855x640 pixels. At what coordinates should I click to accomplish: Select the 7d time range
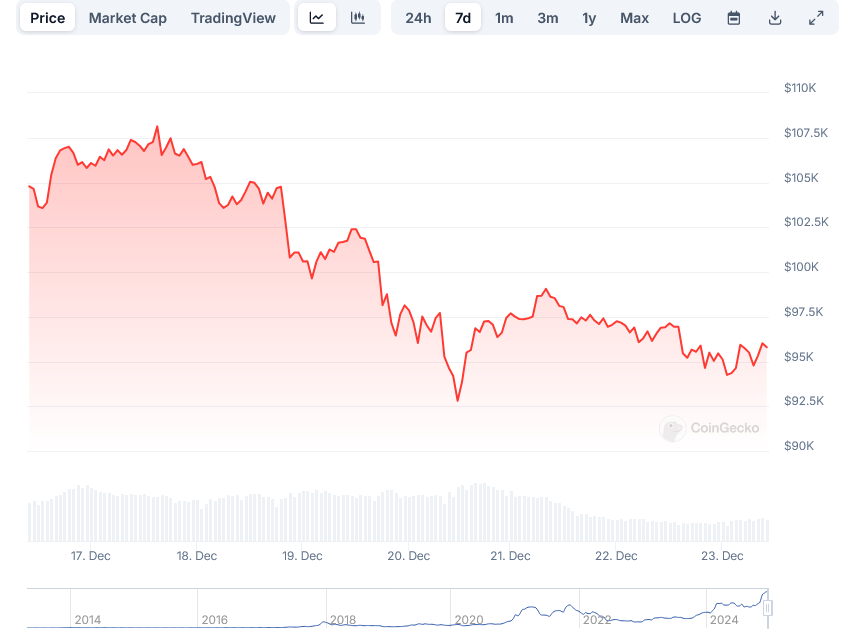point(463,18)
